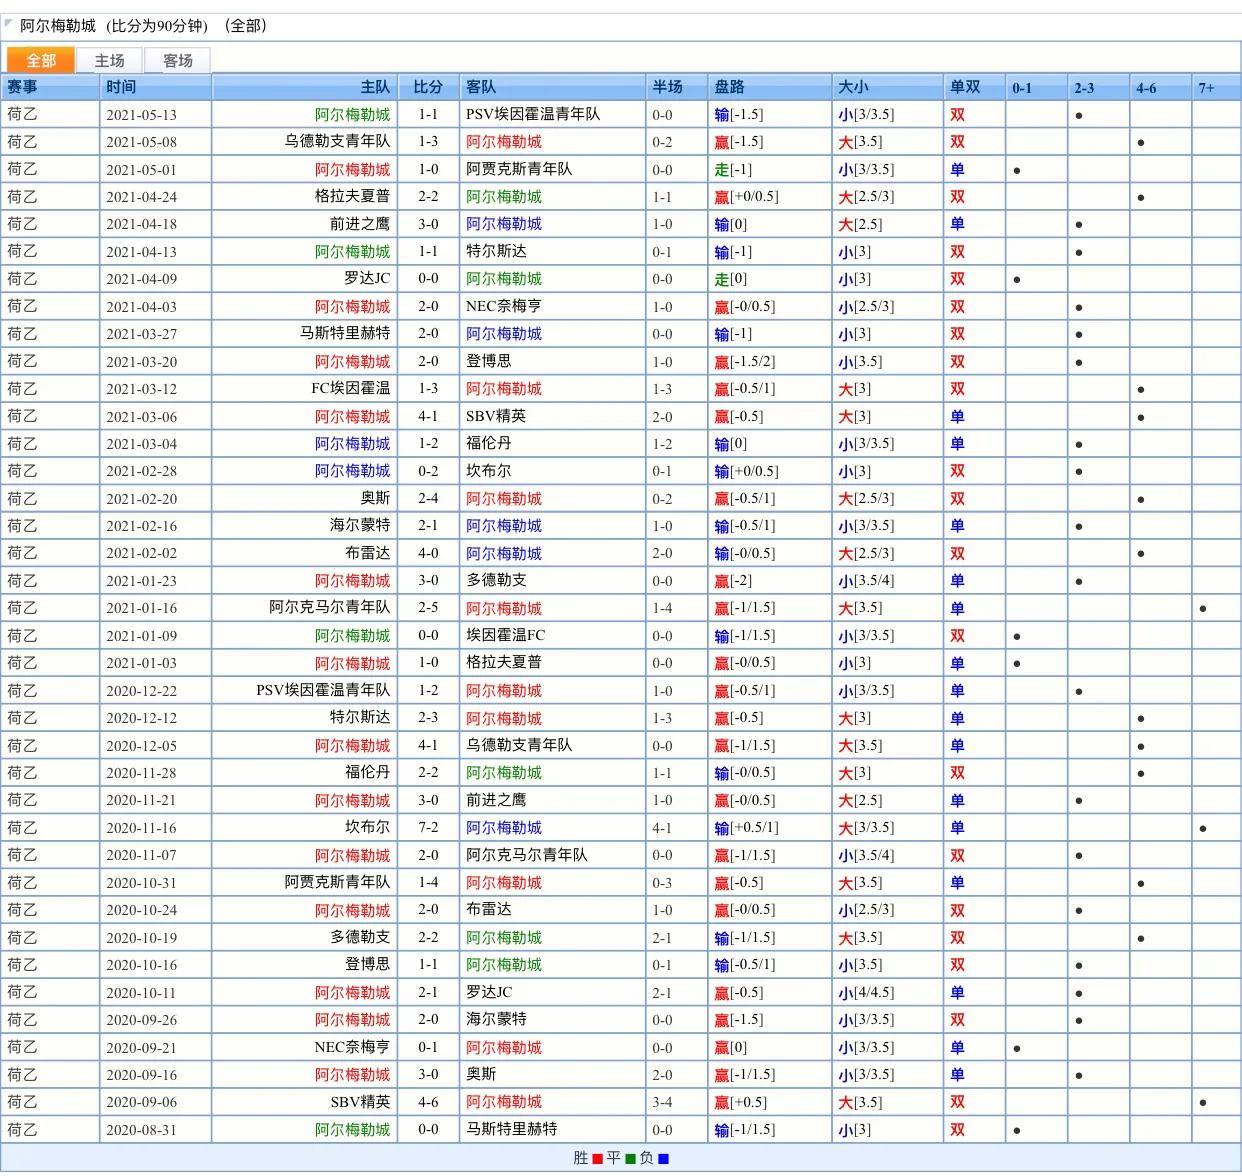Open the 主场 home matches tab
This screenshot has height=1176, width=1242.
[x=109, y=61]
